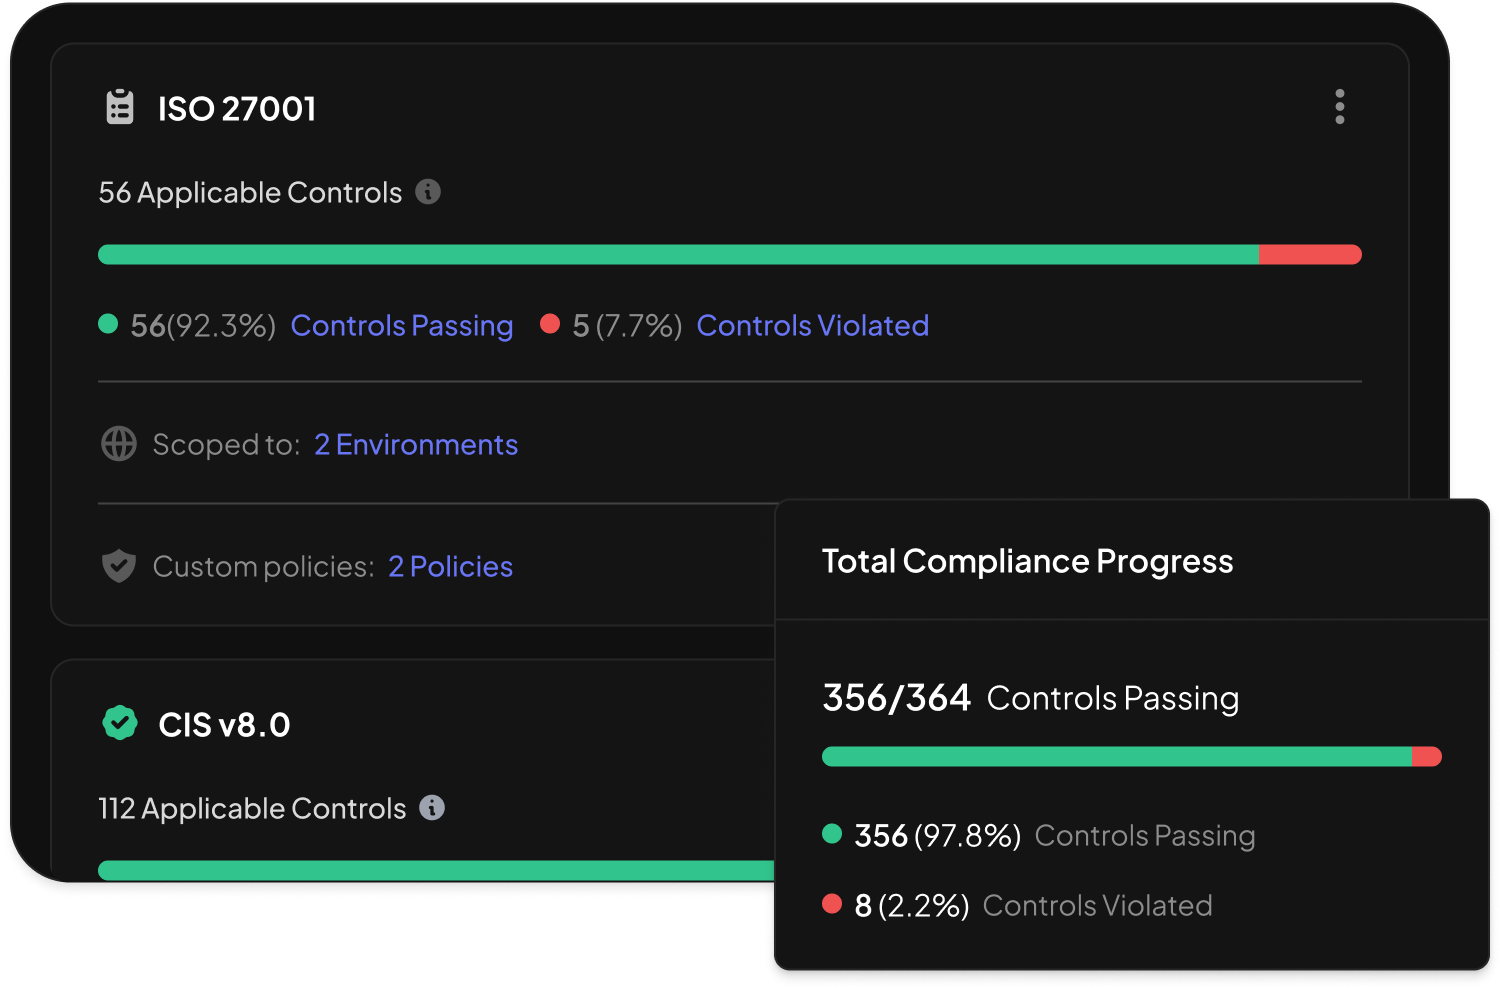Viewport: 1500px width, 989px height.
Task: Select the CIS v8.0 framework title
Action: 224,725
